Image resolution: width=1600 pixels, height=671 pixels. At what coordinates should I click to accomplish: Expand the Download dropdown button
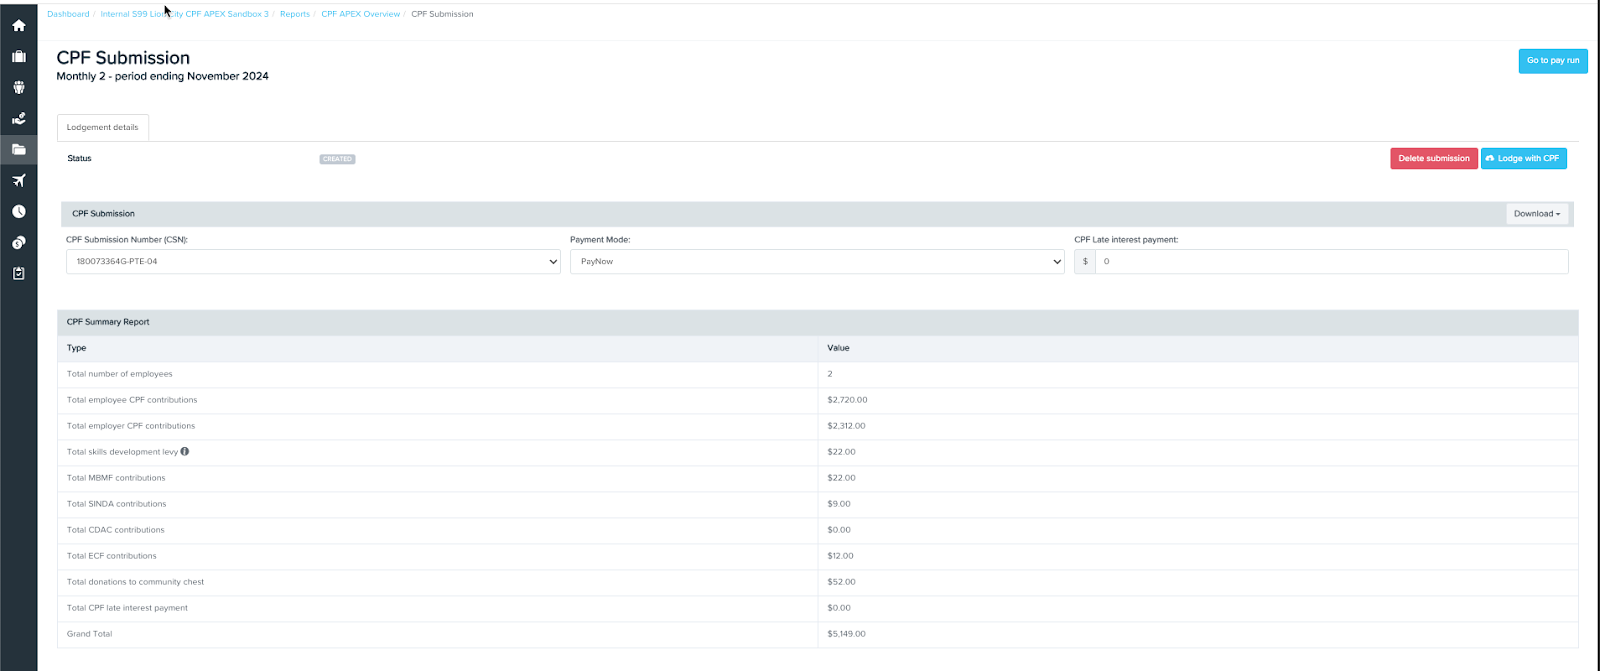click(1537, 213)
